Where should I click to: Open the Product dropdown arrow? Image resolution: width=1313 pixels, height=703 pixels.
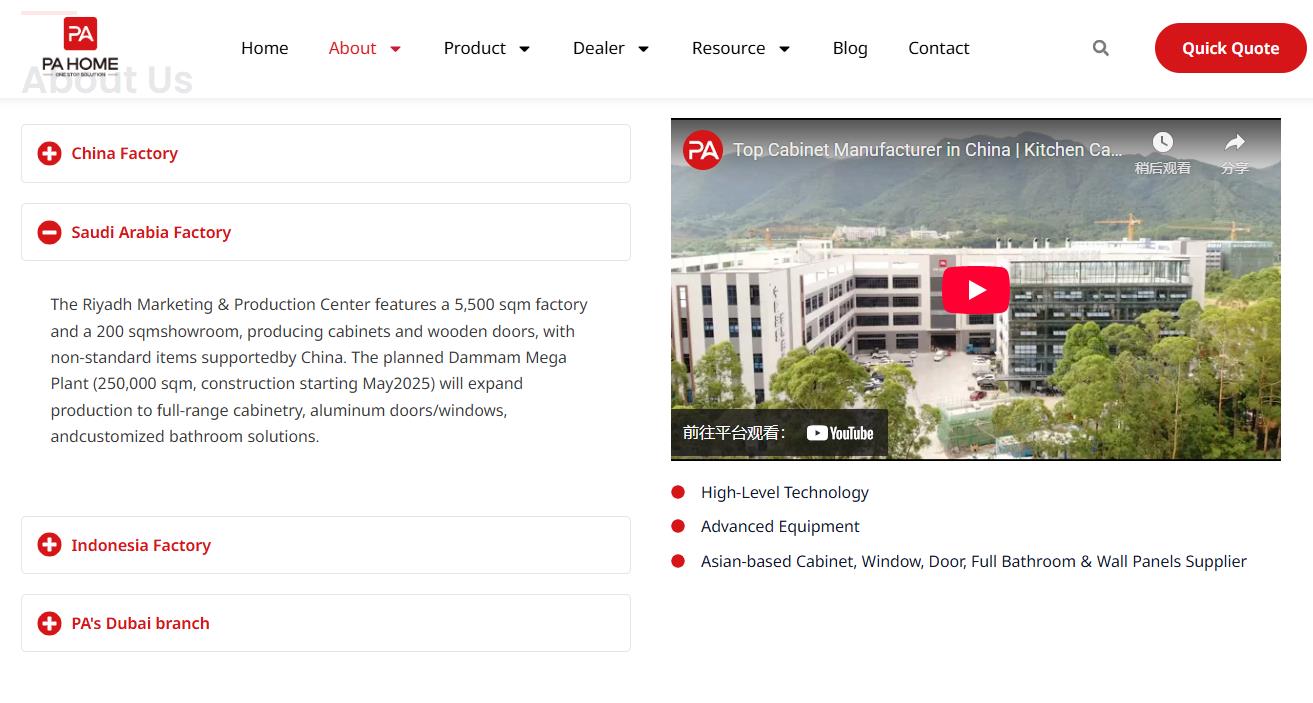tap(524, 49)
